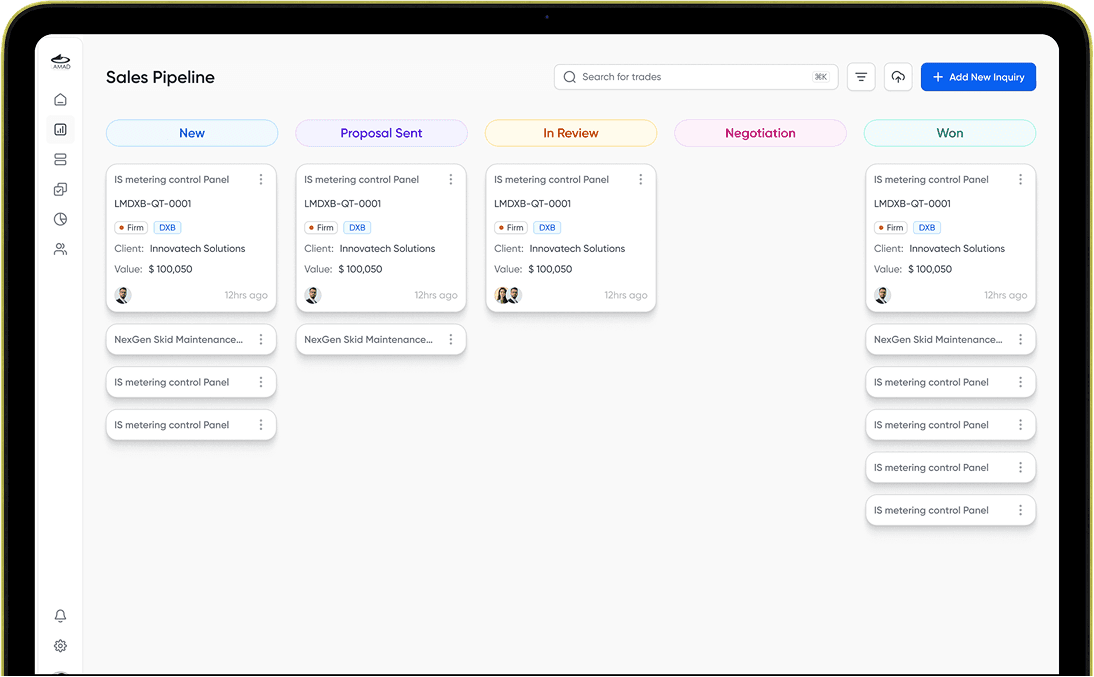Open kebab menu of NexGen card in Won
Viewport: 1094px width, 677px height.
pyautogui.click(x=1020, y=339)
